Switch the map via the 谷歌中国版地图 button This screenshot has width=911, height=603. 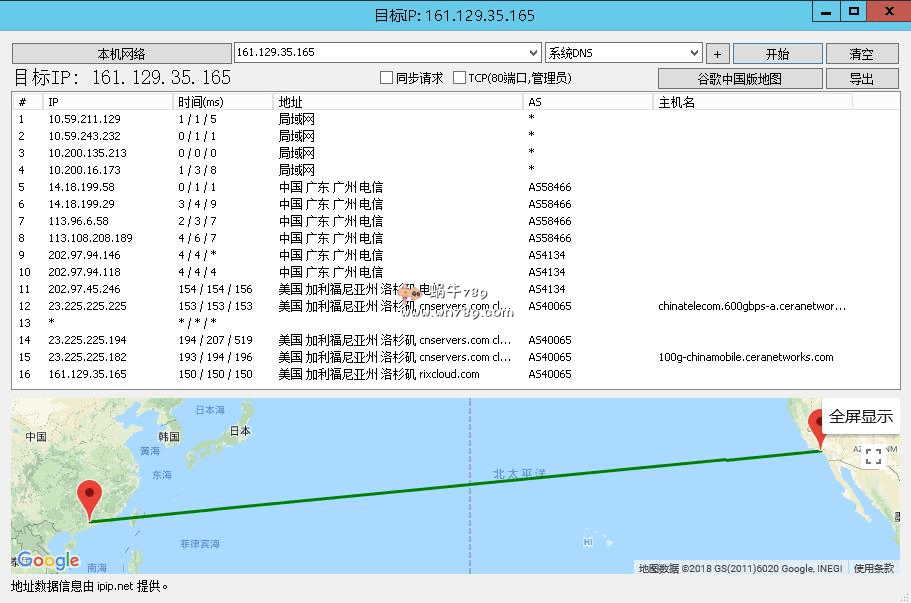pyautogui.click(x=740, y=79)
